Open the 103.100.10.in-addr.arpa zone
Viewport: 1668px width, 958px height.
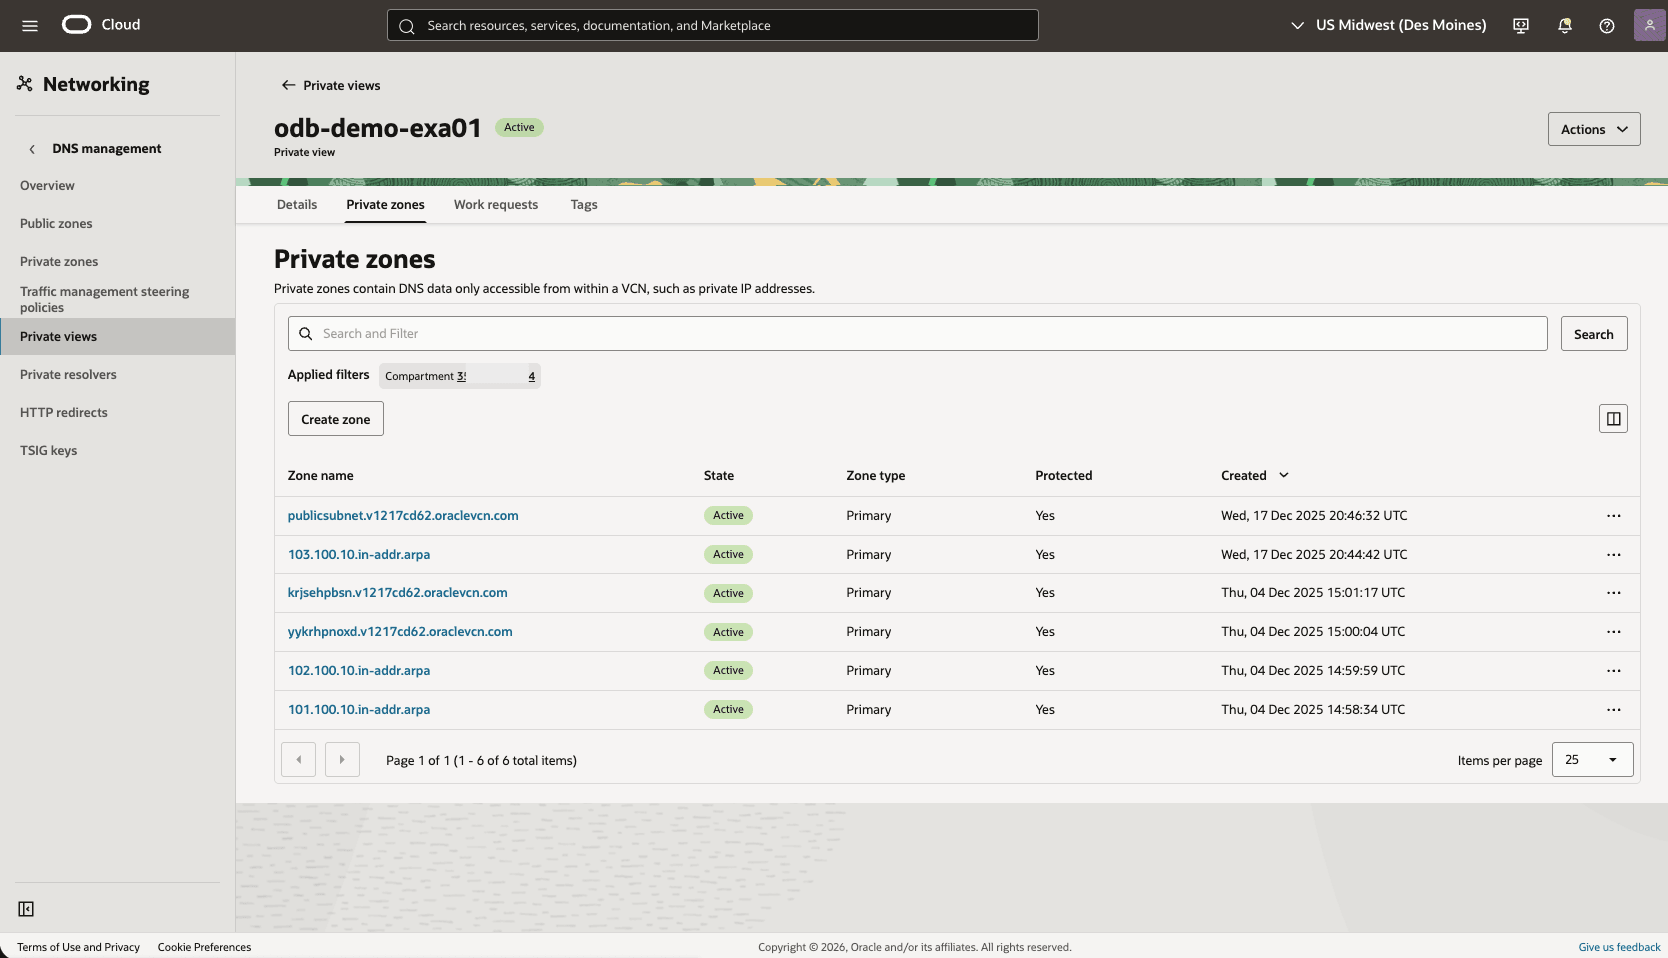358,554
